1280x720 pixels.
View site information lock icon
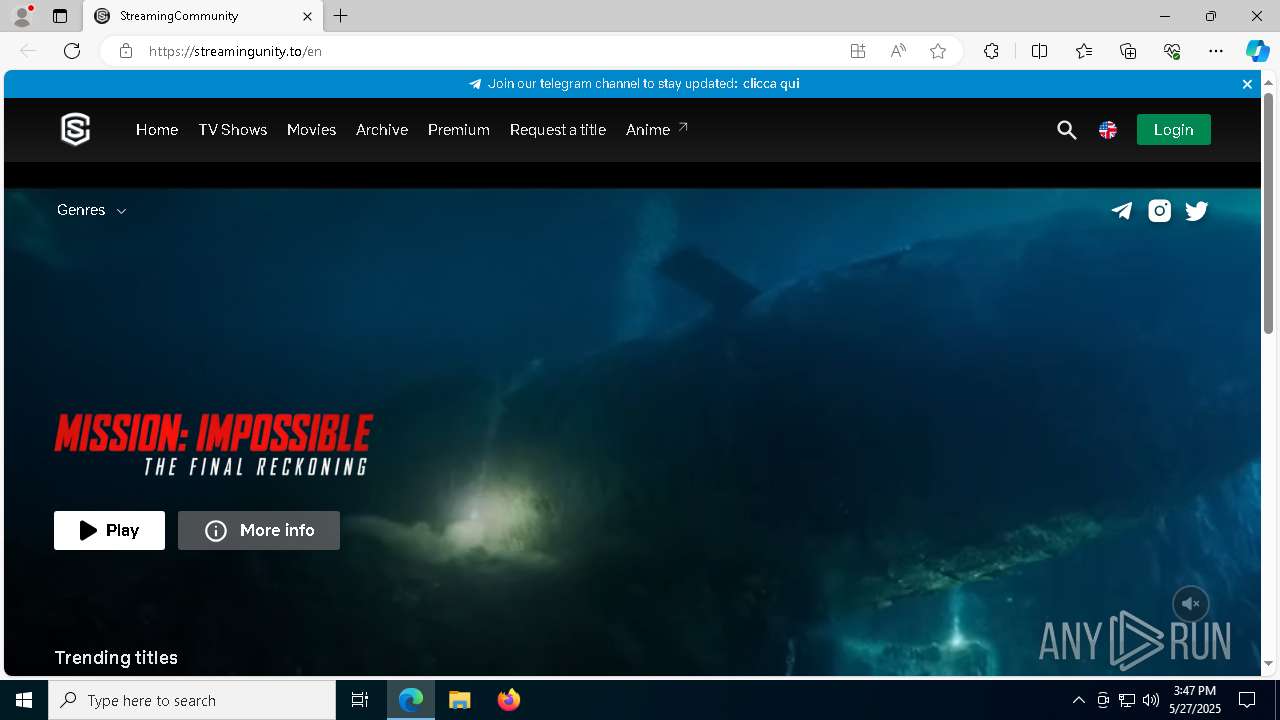(126, 51)
